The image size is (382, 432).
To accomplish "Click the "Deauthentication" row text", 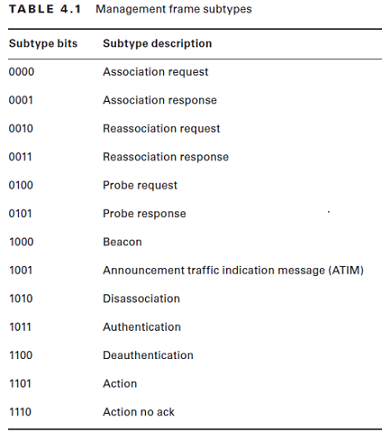I will point(148,355).
